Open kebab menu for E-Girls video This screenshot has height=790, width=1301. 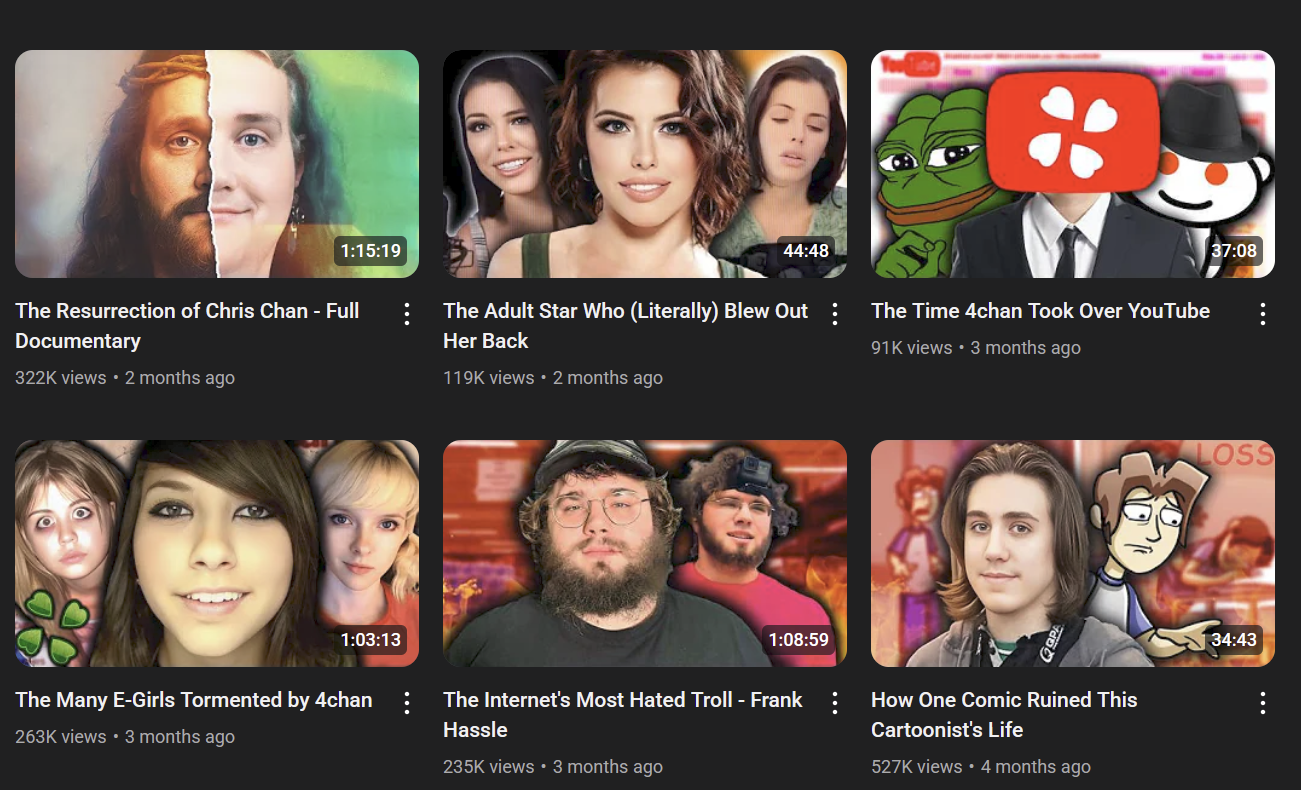tap(407, 703)
